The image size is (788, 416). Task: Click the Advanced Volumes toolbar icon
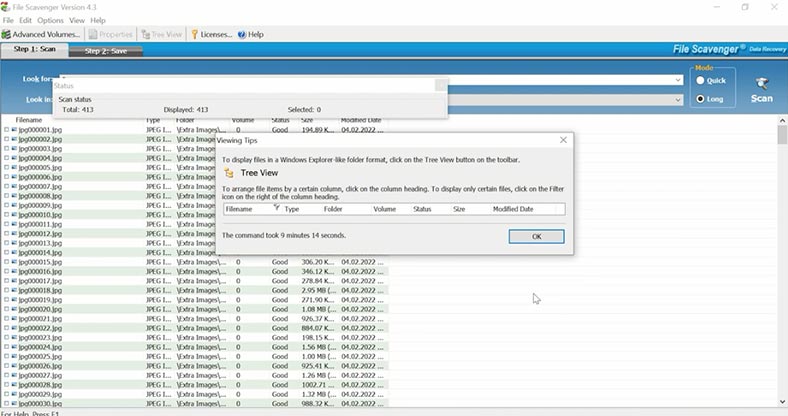tap(8, 34)
